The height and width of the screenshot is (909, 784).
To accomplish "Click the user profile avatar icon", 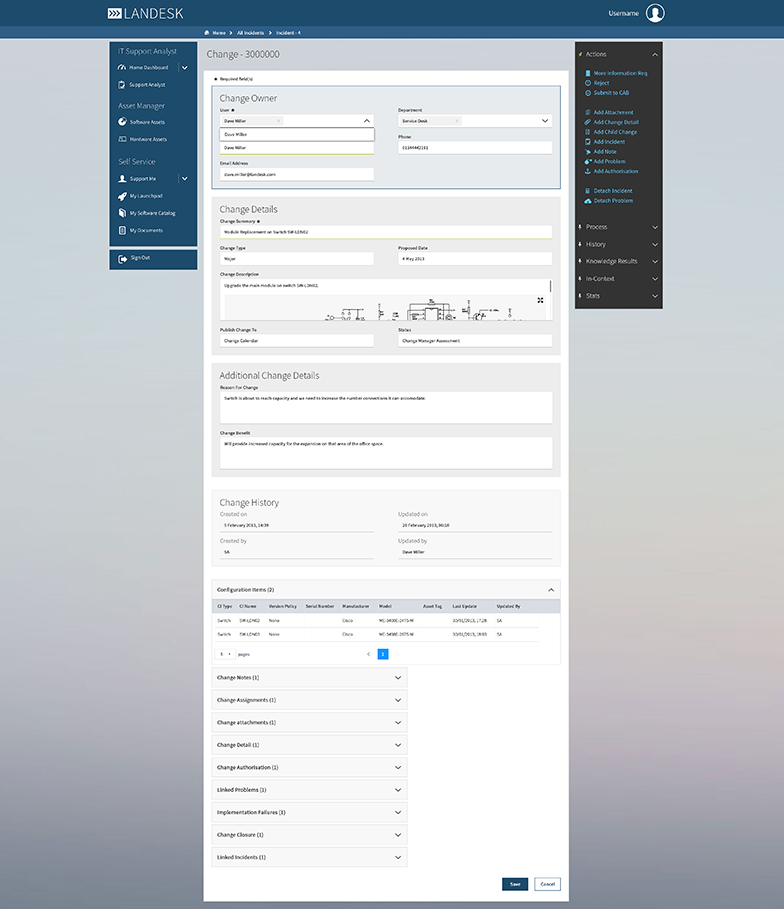I will tap(655, 13).
